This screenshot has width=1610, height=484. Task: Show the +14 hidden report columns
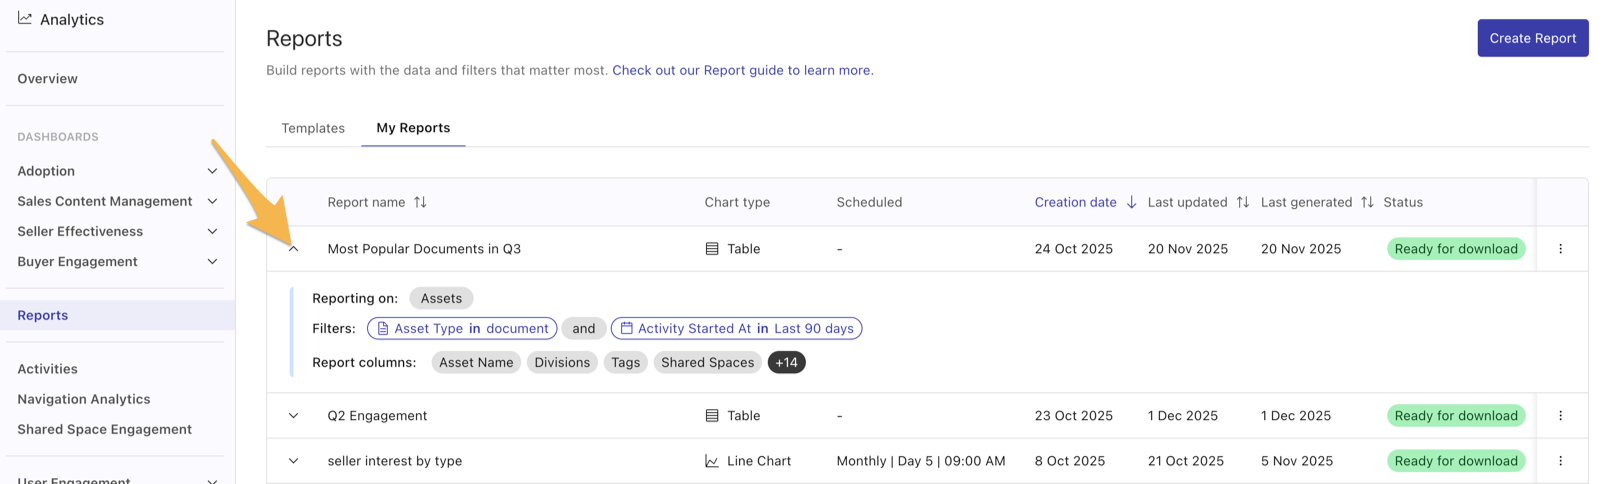click(x=786, y=363)
